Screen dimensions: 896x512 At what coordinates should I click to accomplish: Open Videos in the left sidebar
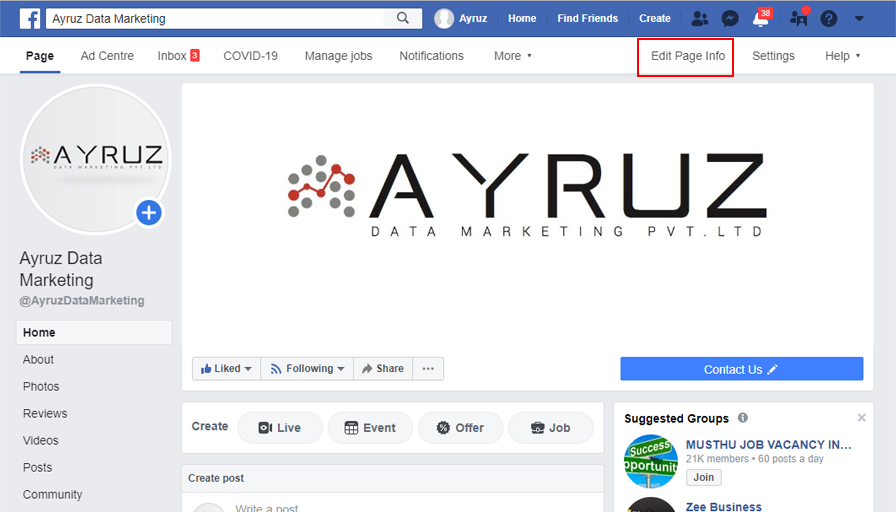tap(41, 441)
